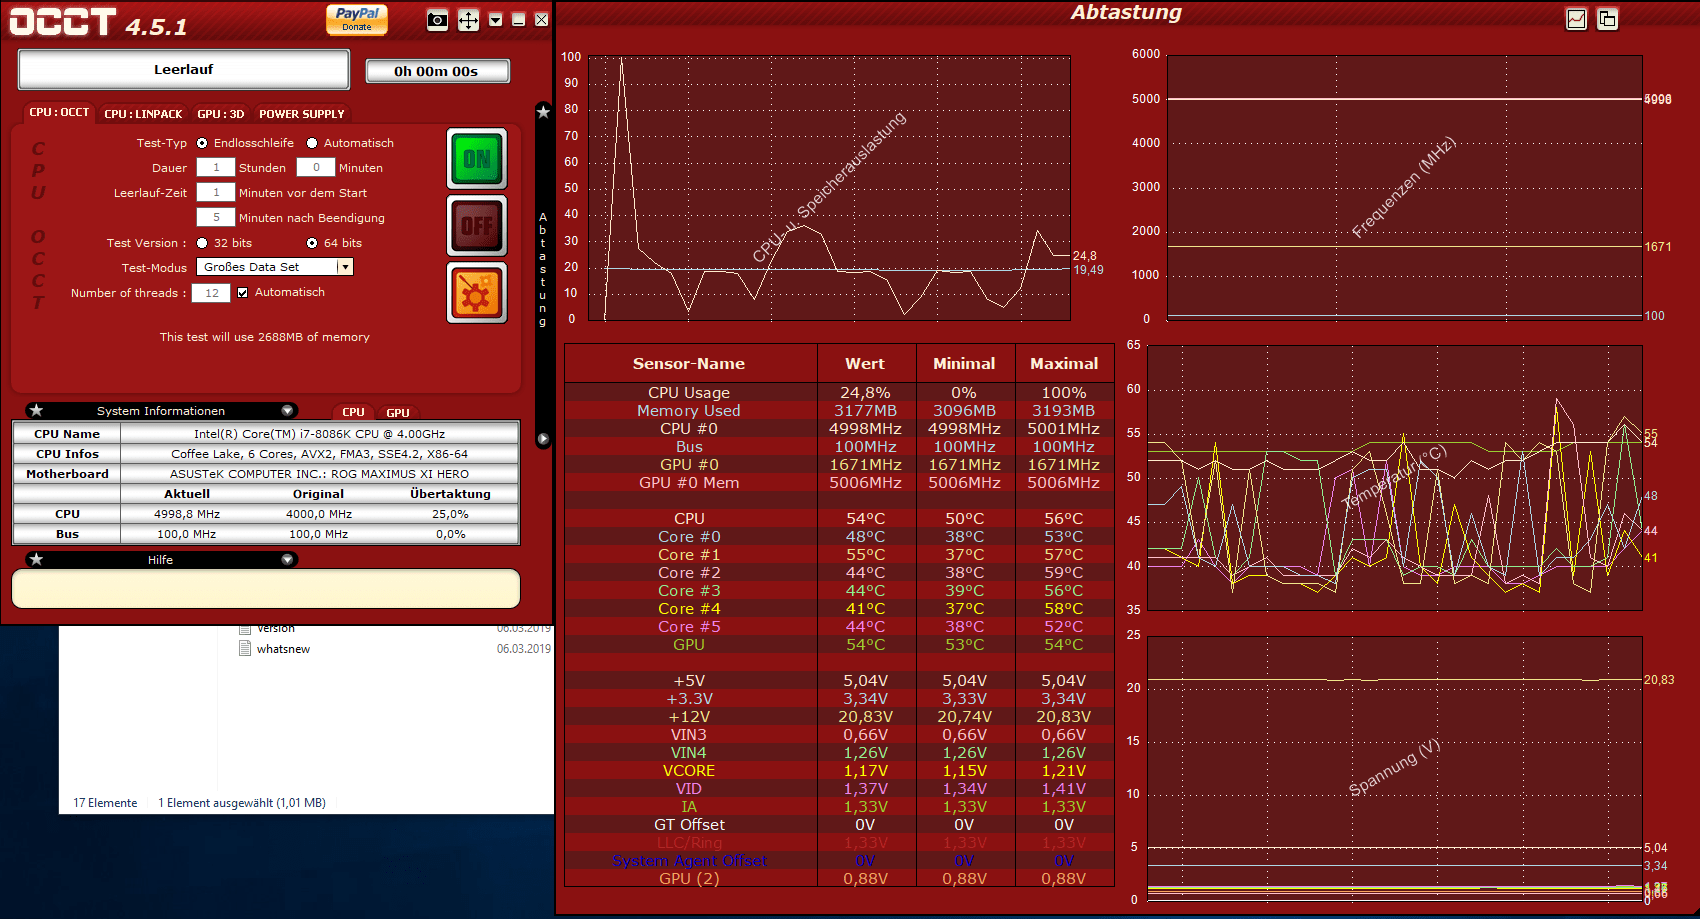Switch to the GPU:3D tab
Viewport: 1700px width, 919px height.
[220, 114]
